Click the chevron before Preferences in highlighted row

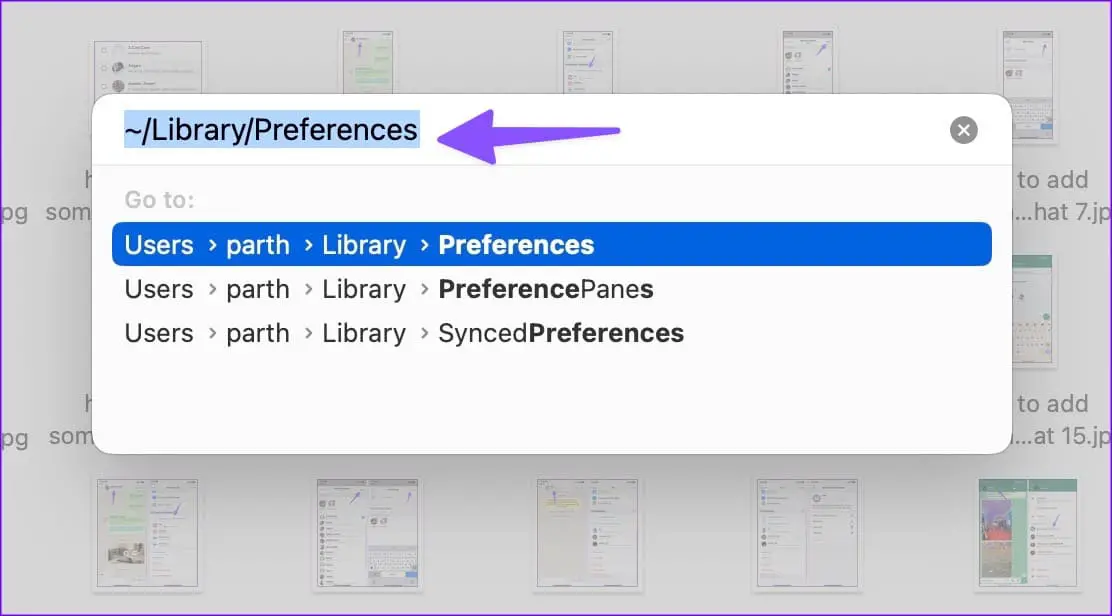click(x=424, y=245)
